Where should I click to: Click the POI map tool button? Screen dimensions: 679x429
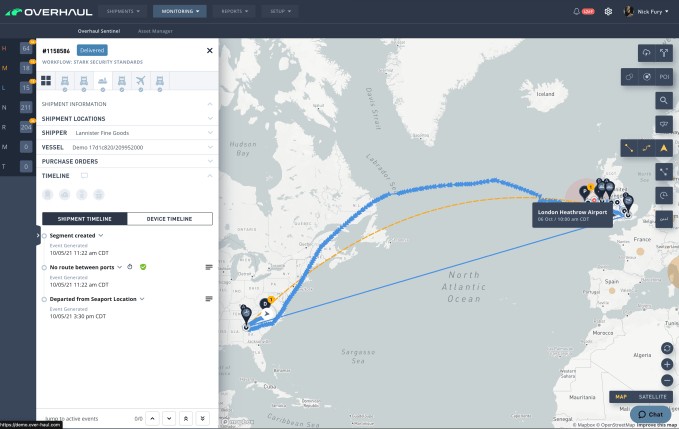click(664, 77)
